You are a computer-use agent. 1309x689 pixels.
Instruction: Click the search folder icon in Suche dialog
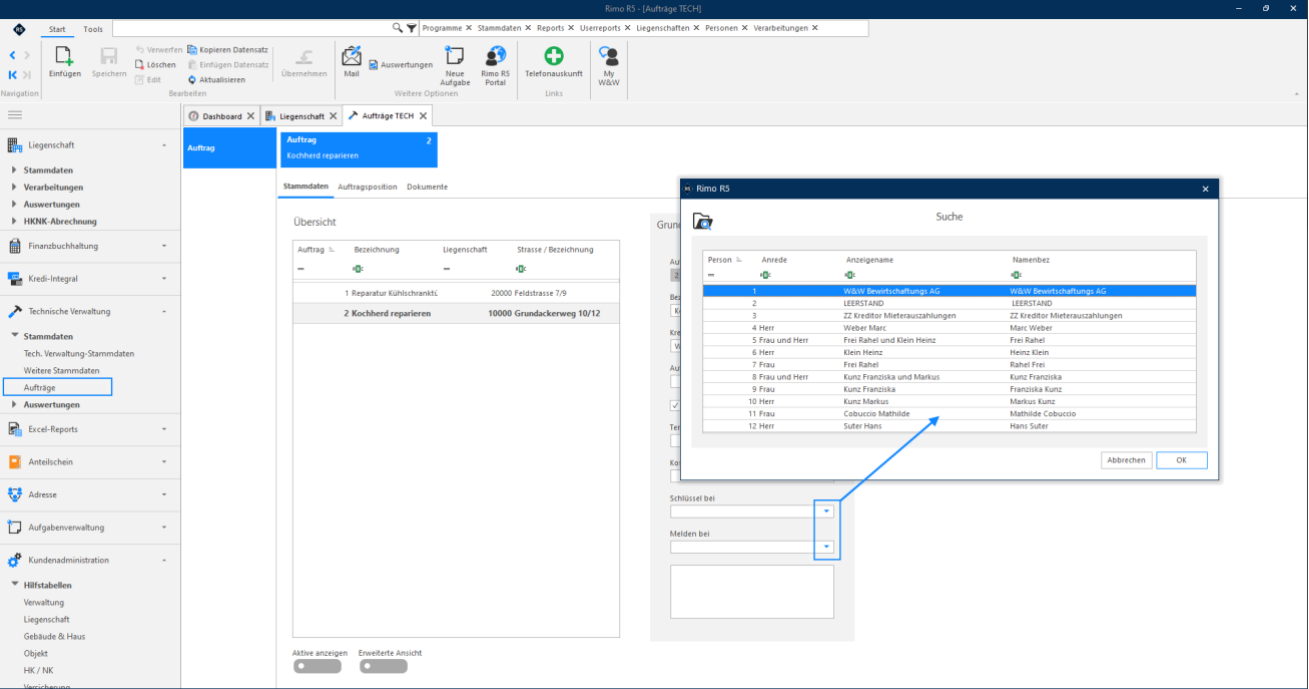[702, 221]
